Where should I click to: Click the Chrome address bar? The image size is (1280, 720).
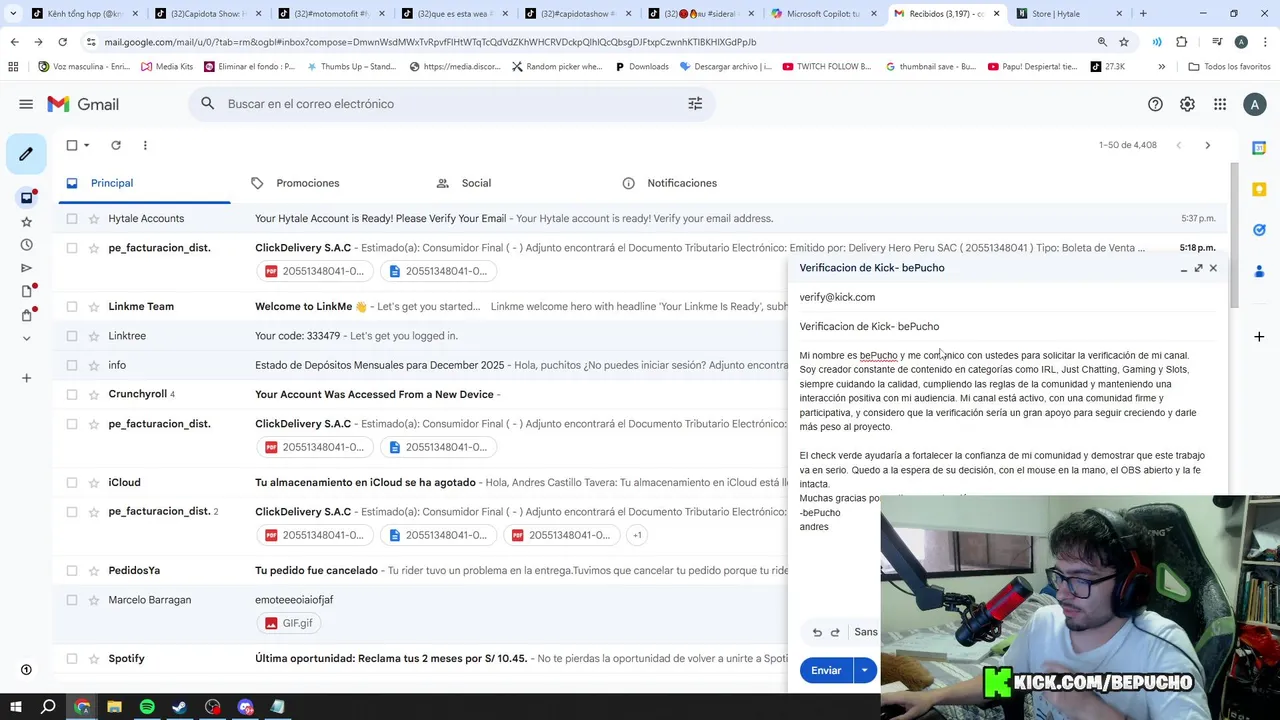pyautogui.click(x=590, y=42)
